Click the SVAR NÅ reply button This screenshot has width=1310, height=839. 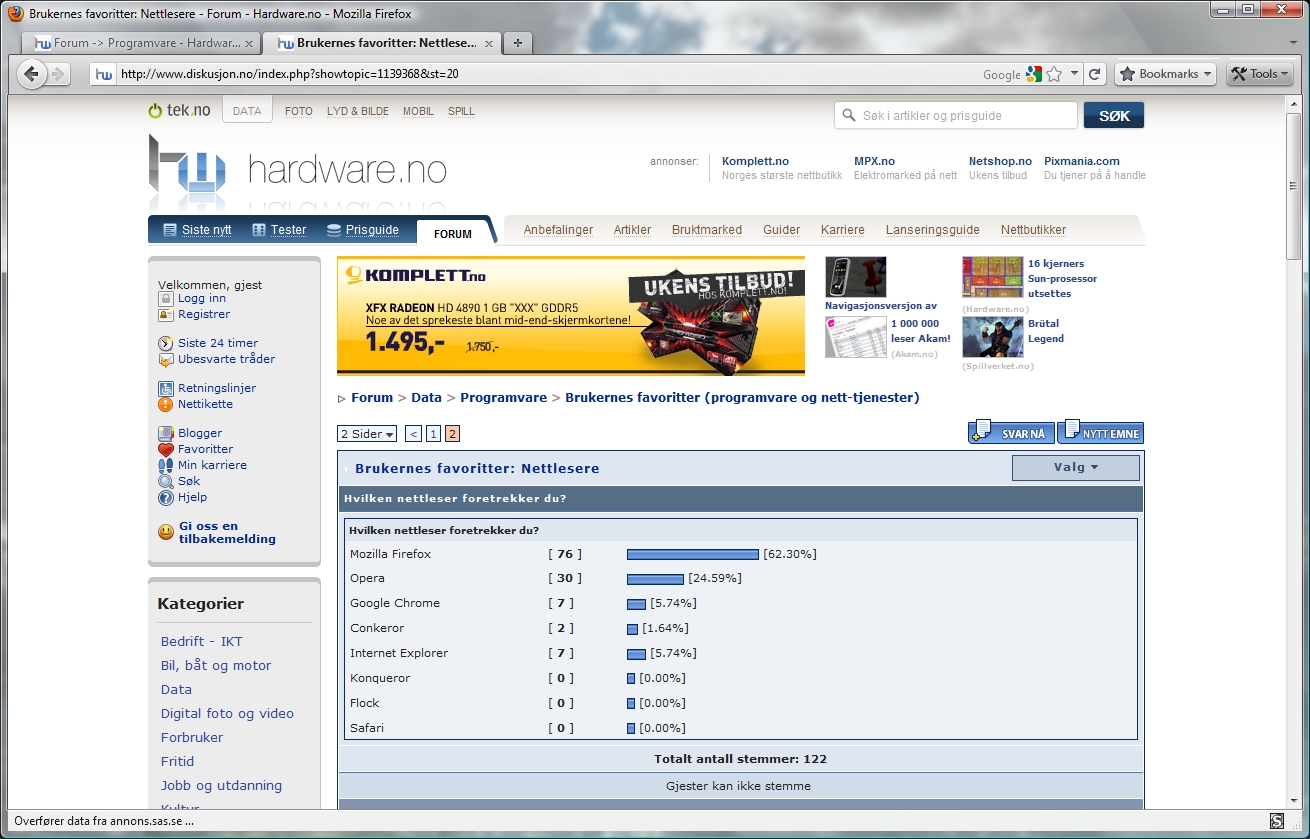tap(1011, 433)
